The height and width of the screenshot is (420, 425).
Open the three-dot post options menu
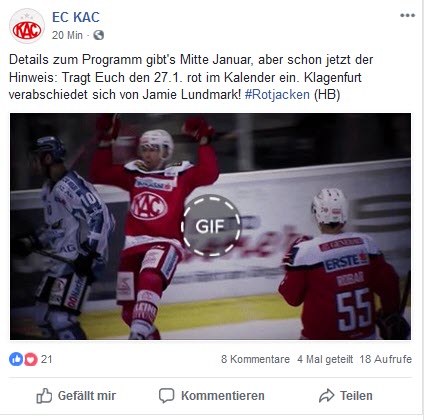coord(407,15)
